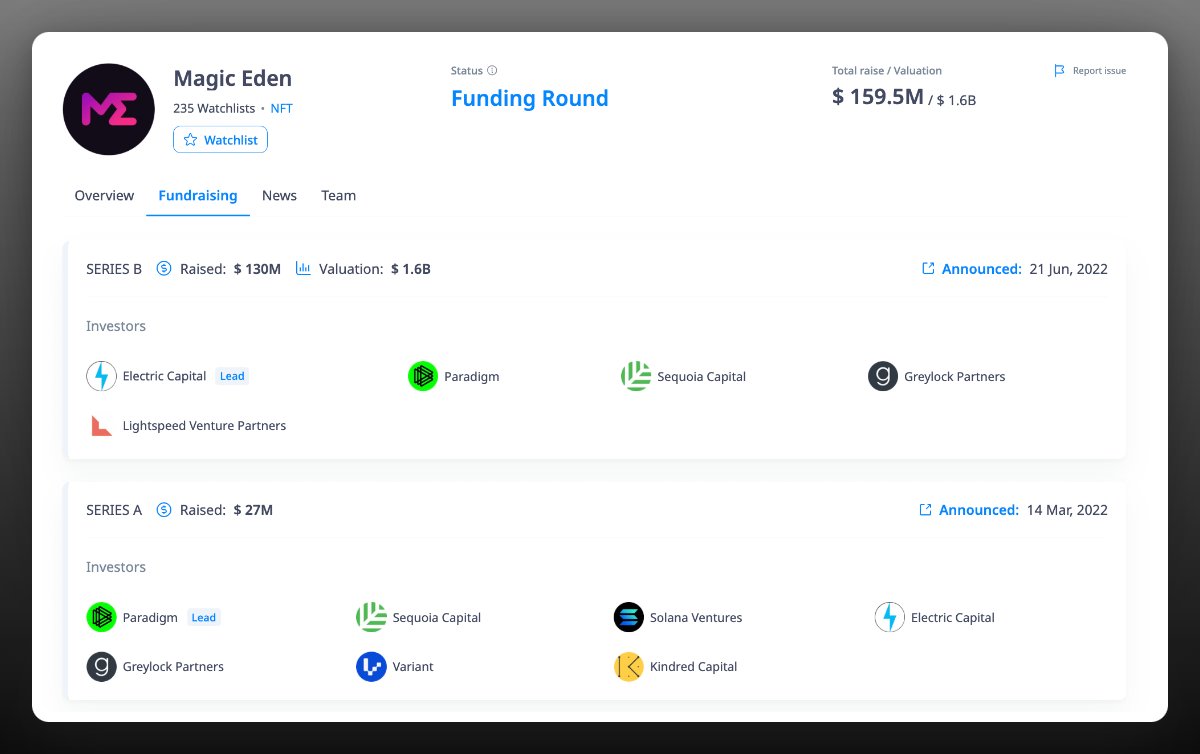1200x754 pixels.
Task: Open the NFT category link
Action: coord(282,108)
